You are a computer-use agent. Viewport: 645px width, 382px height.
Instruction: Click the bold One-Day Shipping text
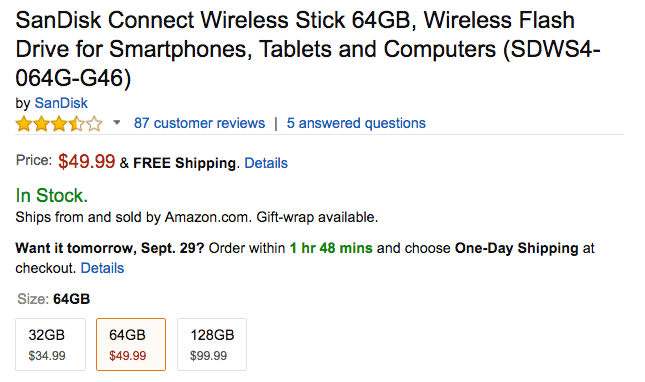coord(517,248)
